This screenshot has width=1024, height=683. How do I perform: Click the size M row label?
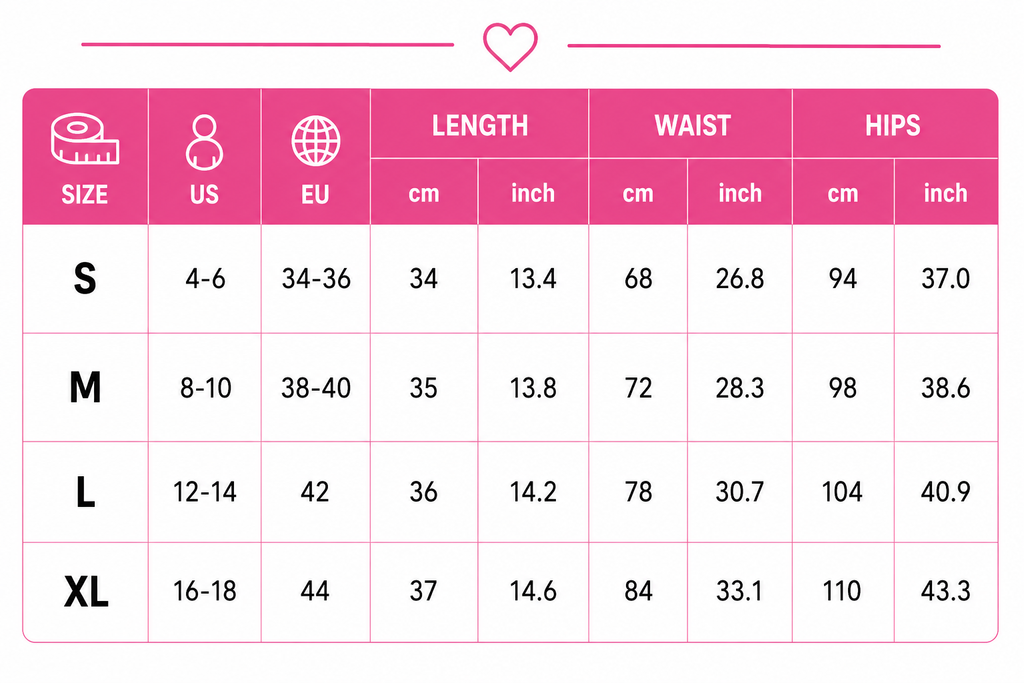(x=86, y=387)
